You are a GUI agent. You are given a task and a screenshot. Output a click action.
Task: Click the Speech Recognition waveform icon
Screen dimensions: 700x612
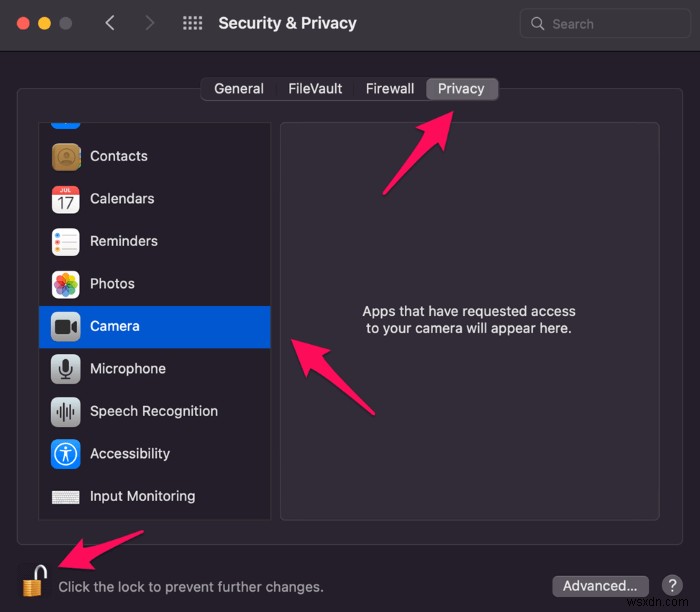tap(66, 411)
